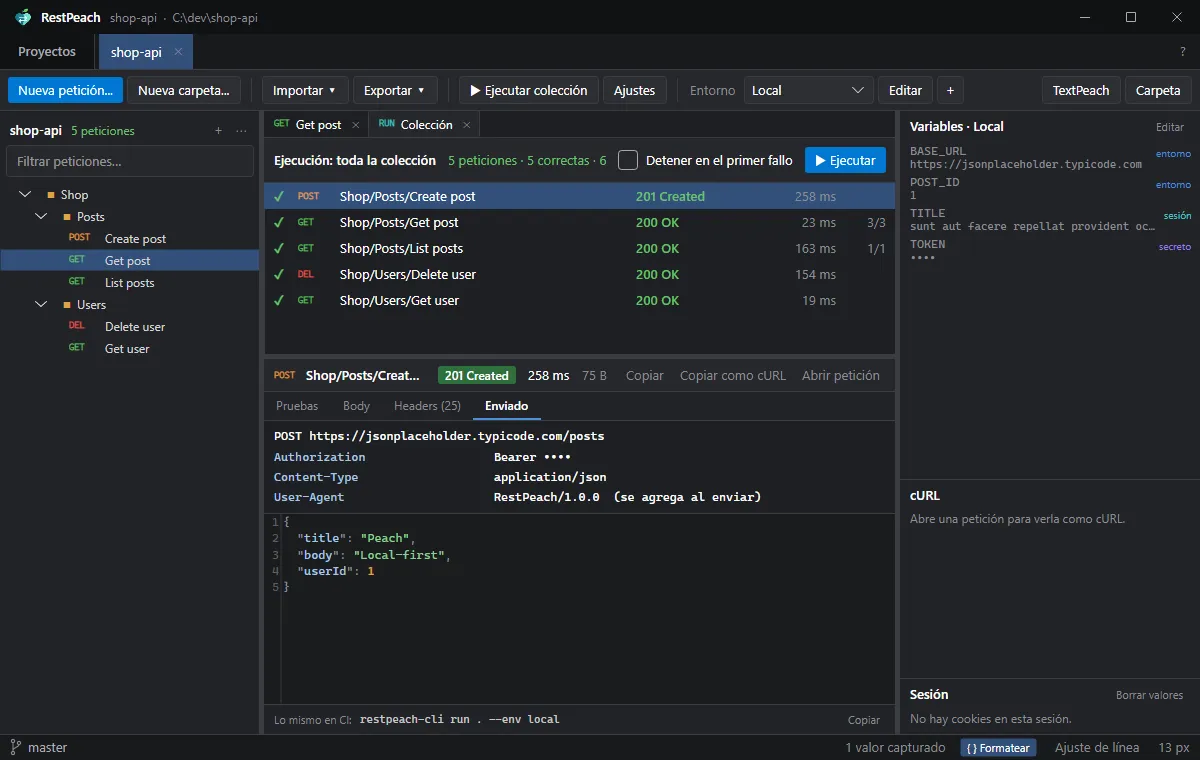Select the Delete user request in tree
Viewport: 1200px width, 760px height.
pos(130,327)
